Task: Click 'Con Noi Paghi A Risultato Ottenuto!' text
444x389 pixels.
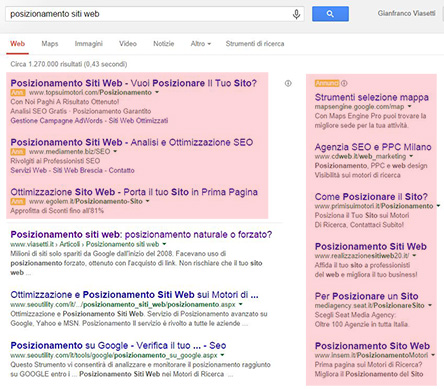Action: tap(65, 102)
